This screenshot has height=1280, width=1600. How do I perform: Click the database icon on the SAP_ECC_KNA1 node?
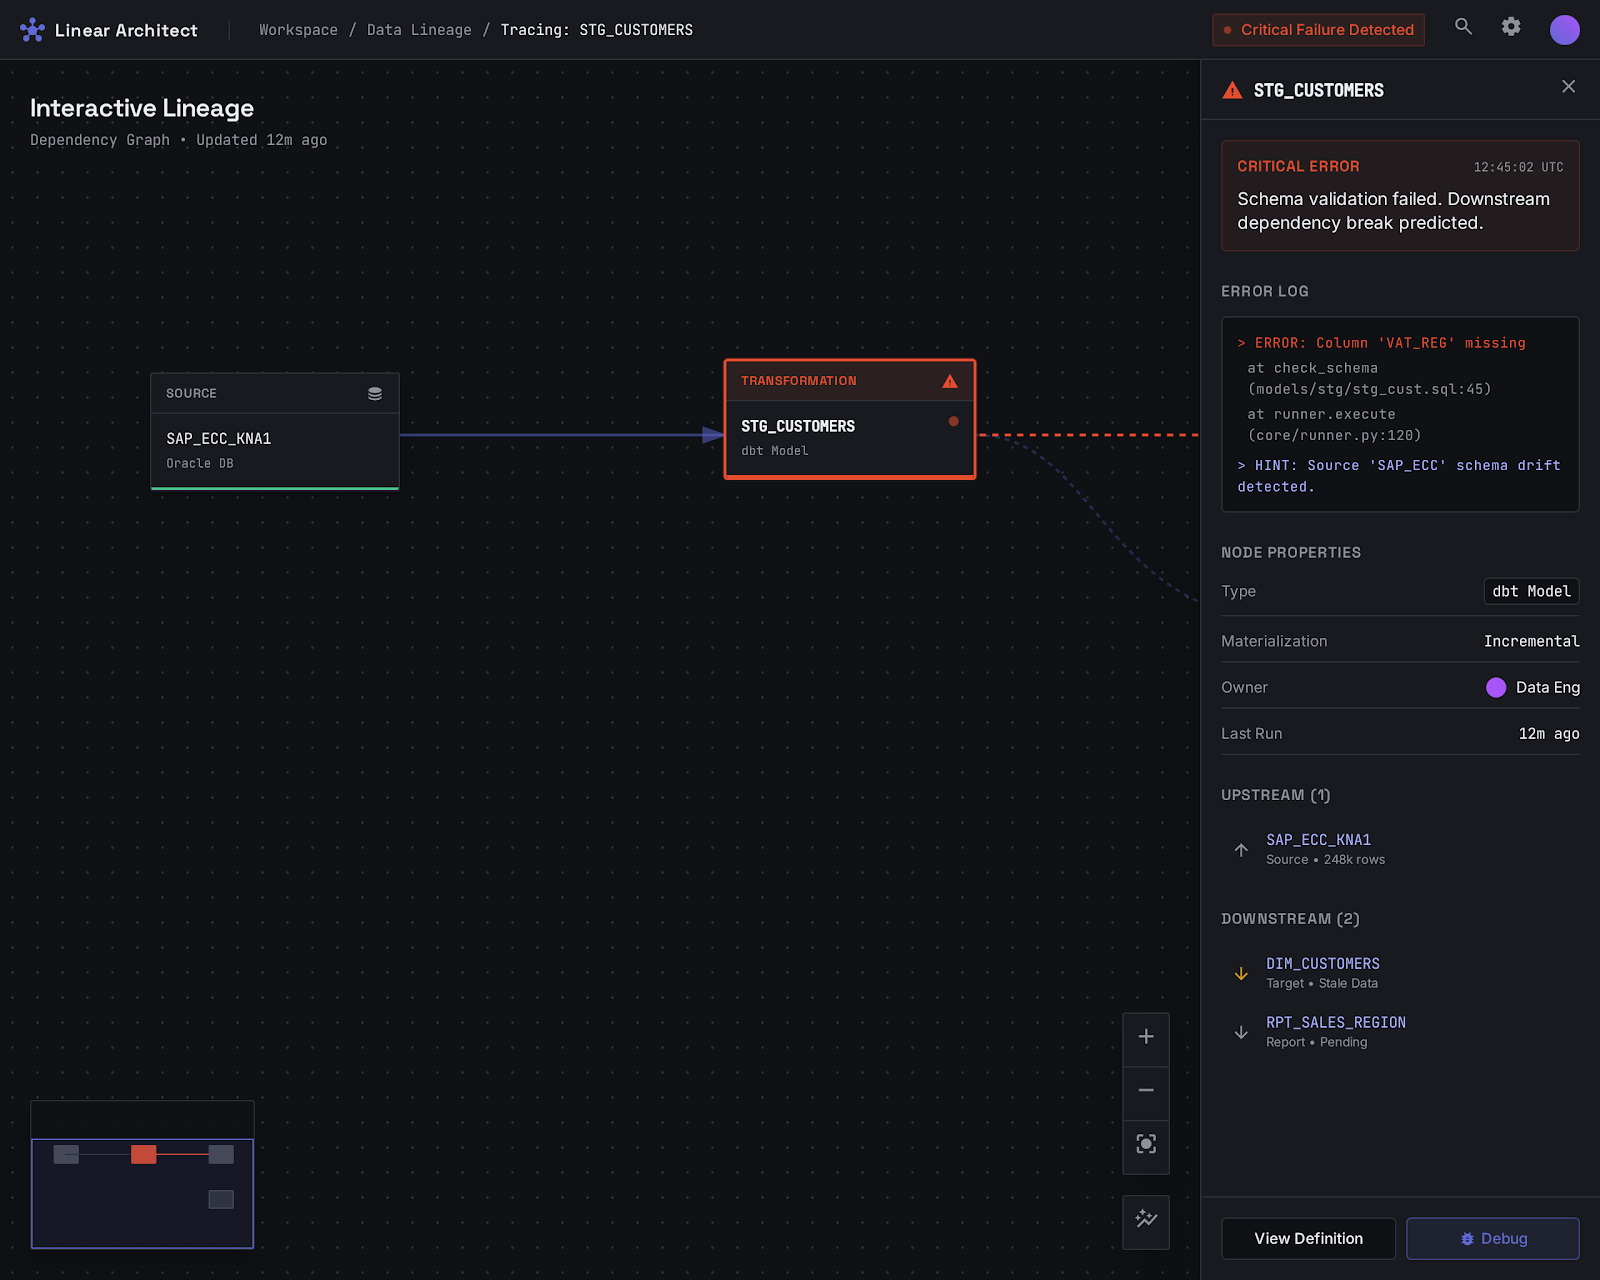point(374,393)
